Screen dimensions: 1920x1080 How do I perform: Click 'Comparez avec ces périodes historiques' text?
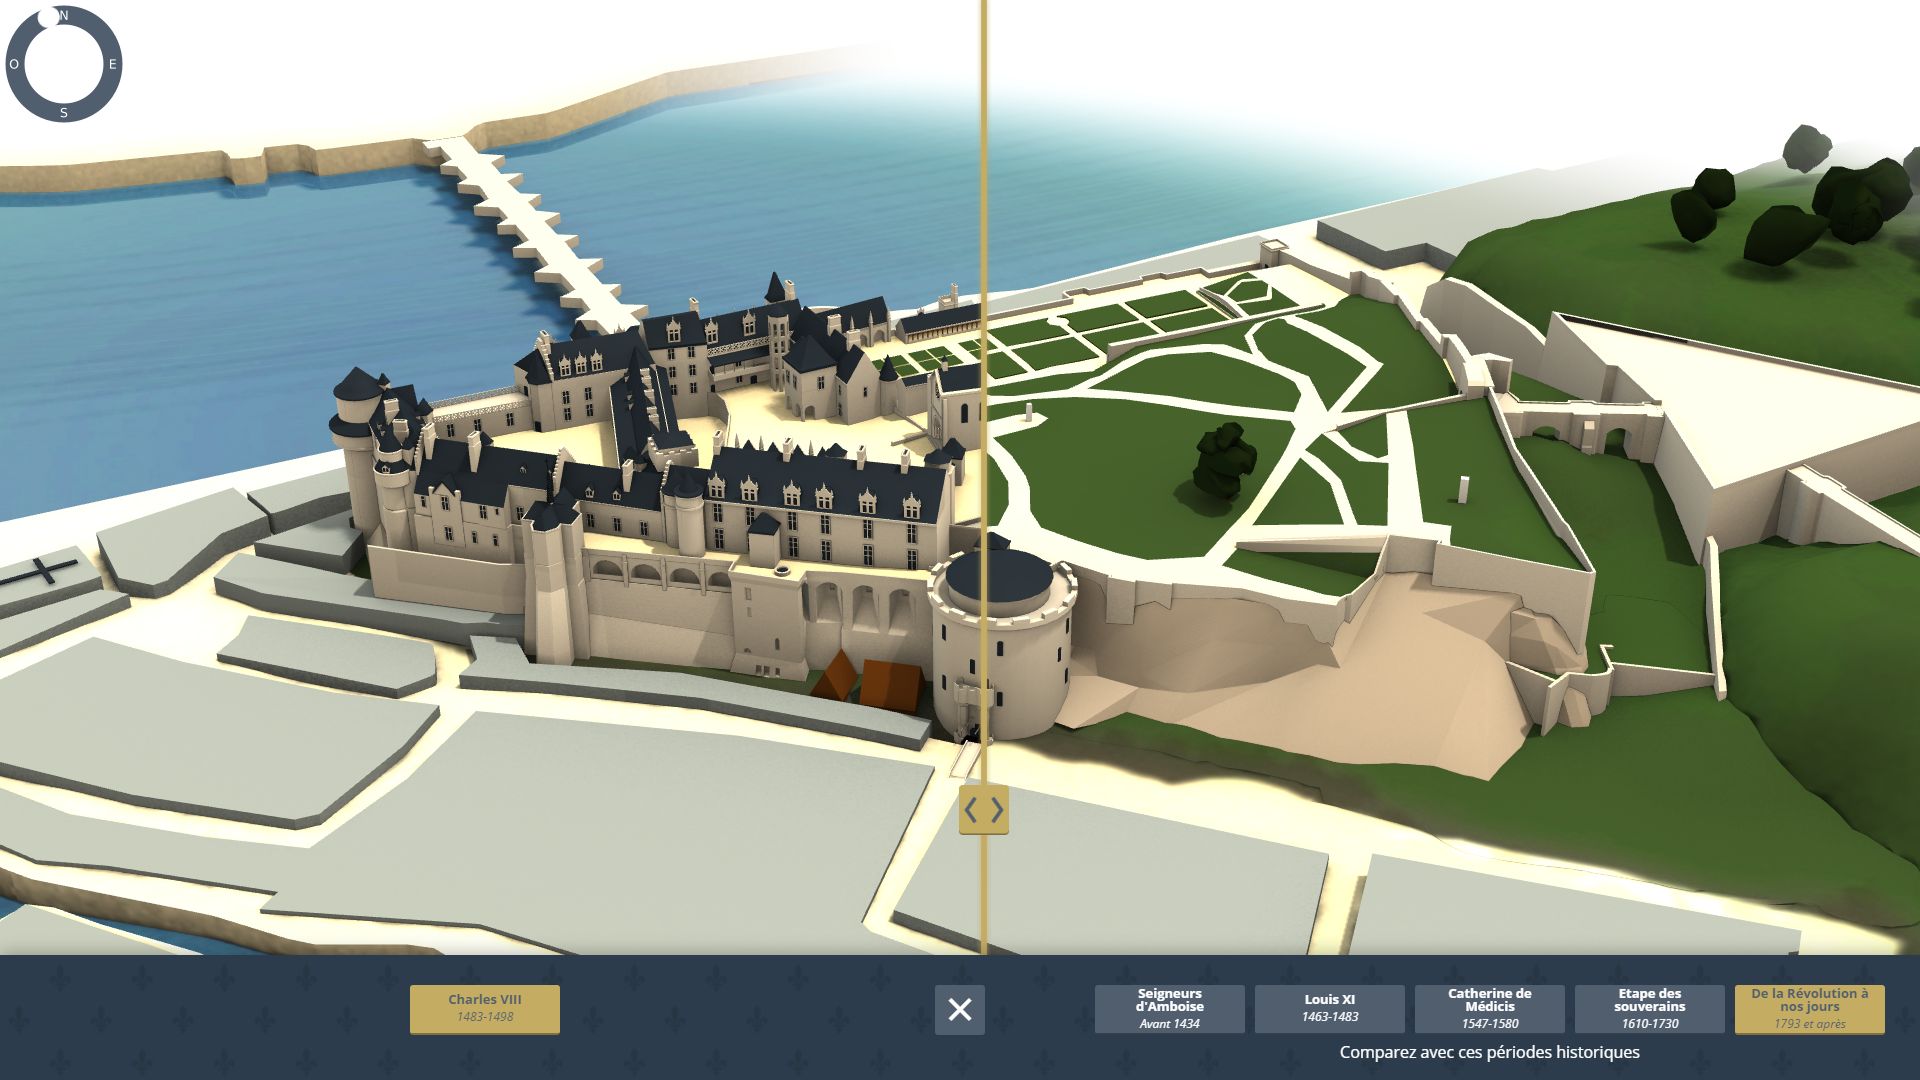coord(1489,1052)
